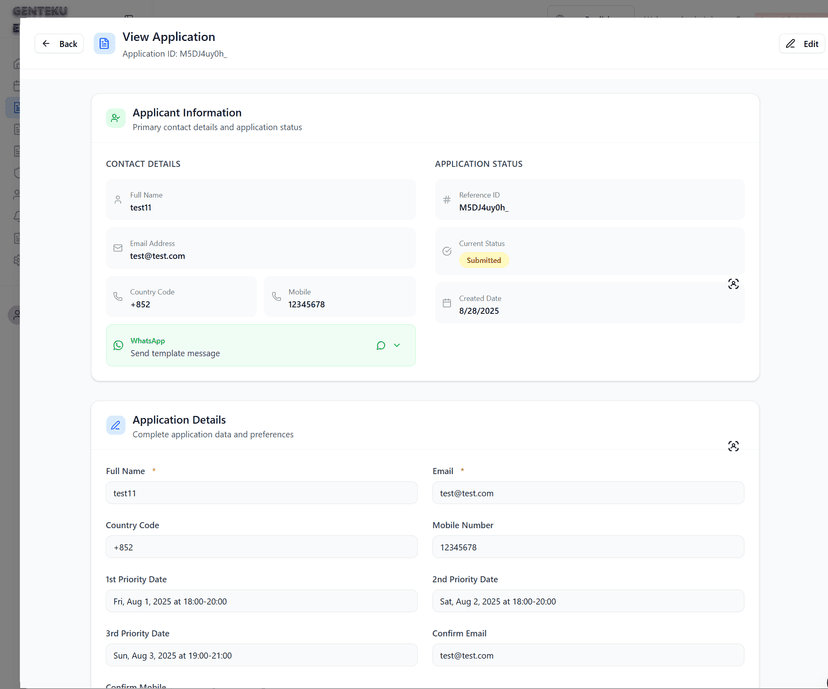Viewport: 828px width, 689px height.
Task: Click the Full Name input field
Action: 260,492
